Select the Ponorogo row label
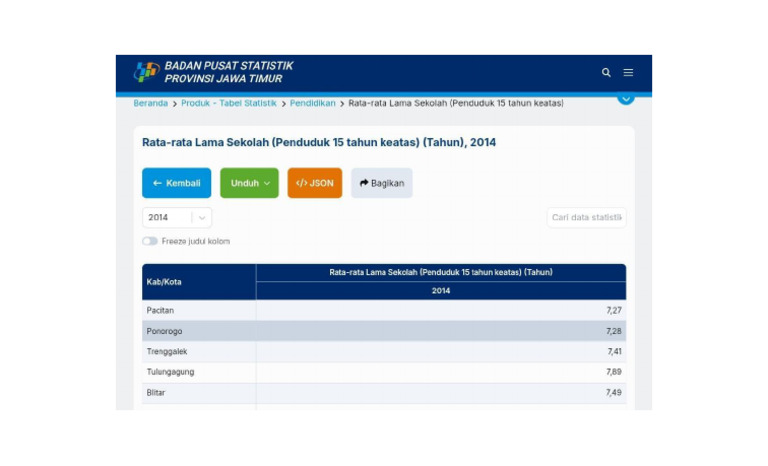Viewport: 768px width, 466px height. [164, 331]
